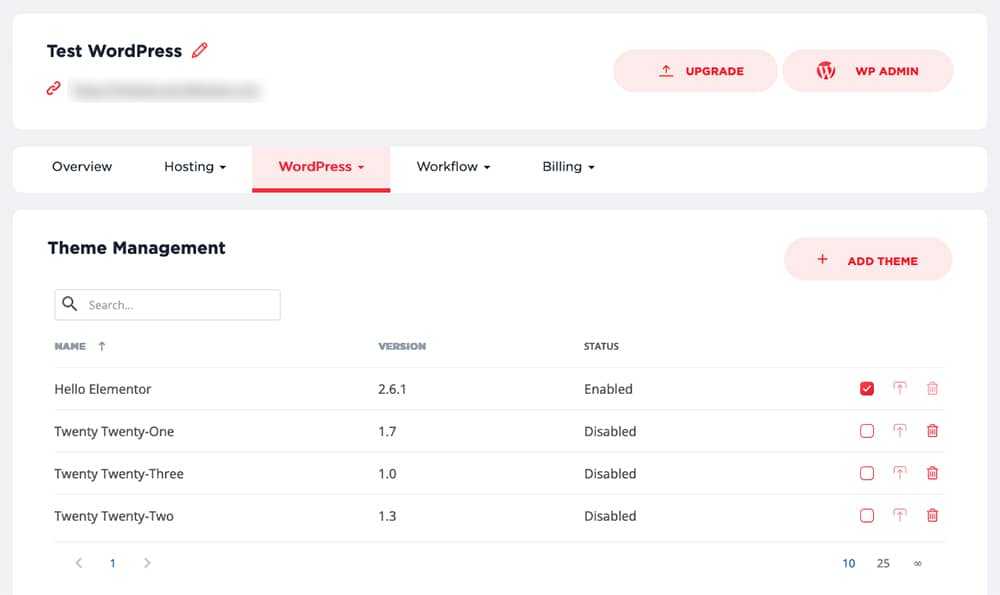
Task: Click update icon for Twenty Twenty-Two
Action: pos(900,515)
